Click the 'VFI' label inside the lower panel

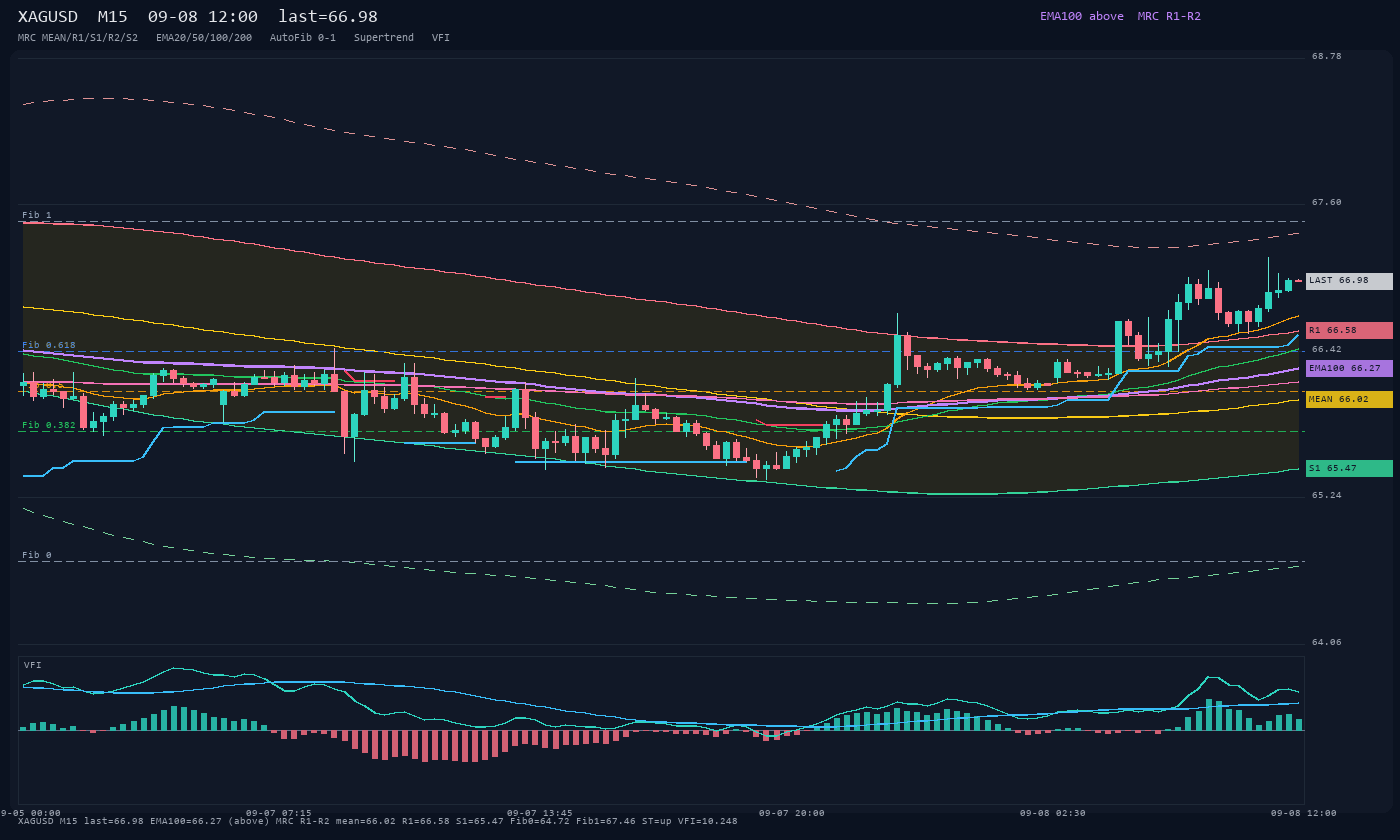(33, 665)
